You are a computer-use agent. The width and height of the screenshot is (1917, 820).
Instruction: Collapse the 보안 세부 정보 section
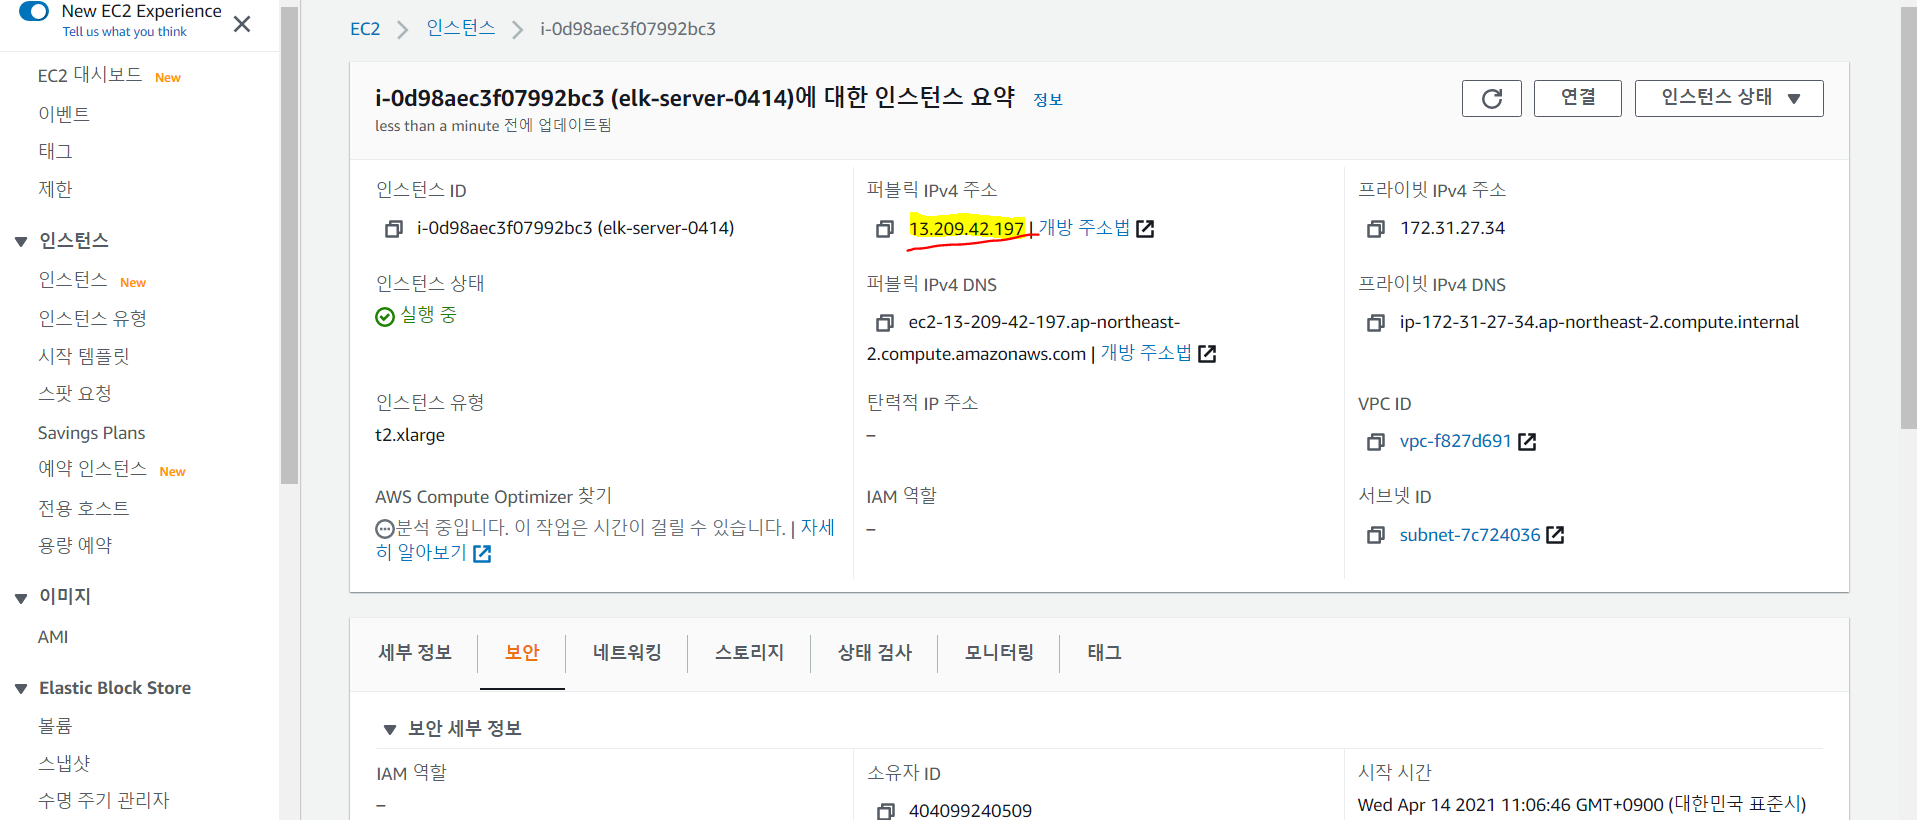point(390,730)
